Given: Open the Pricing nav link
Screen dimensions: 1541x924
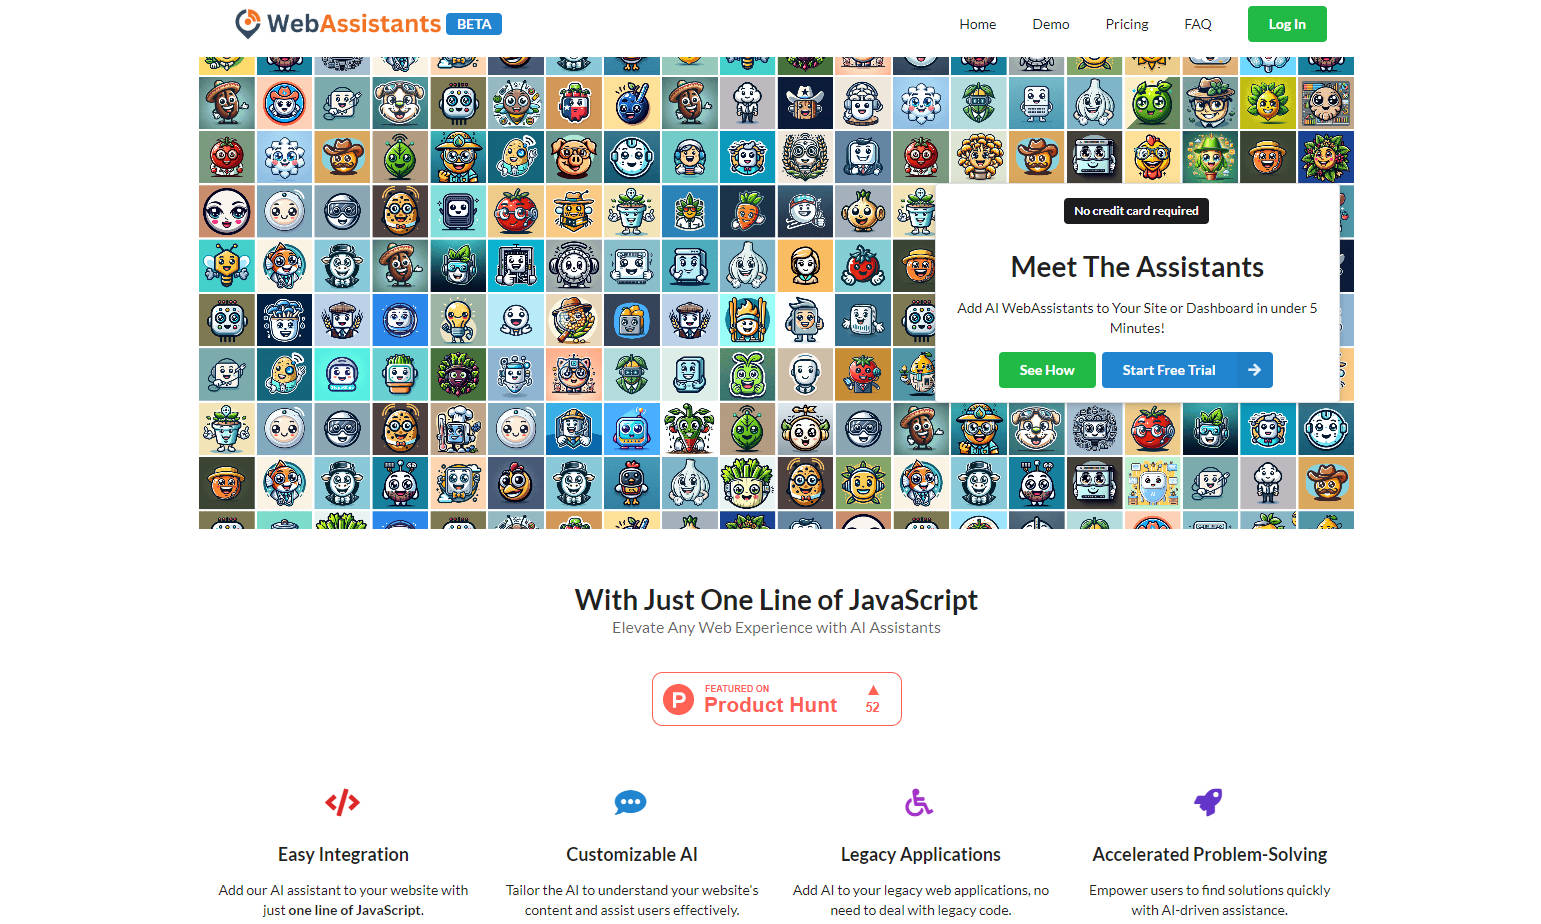Looking at the screenshot, I should pyautogui.click(x=1126, y=24).
